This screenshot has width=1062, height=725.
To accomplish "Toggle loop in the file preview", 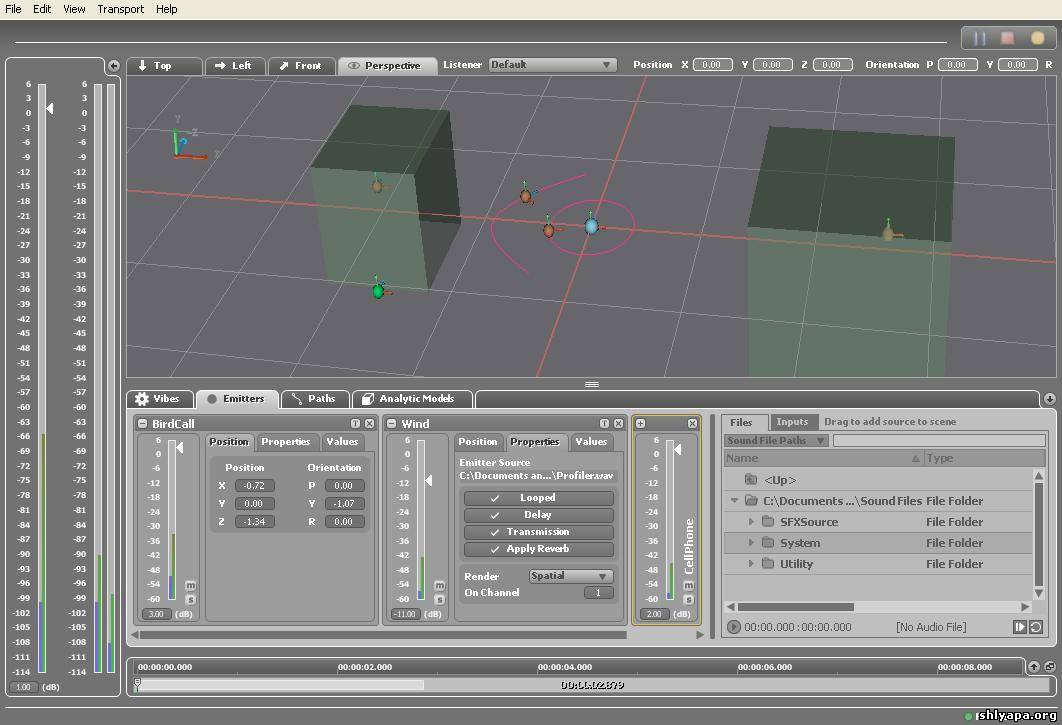I will click(x=1036, y=627).
